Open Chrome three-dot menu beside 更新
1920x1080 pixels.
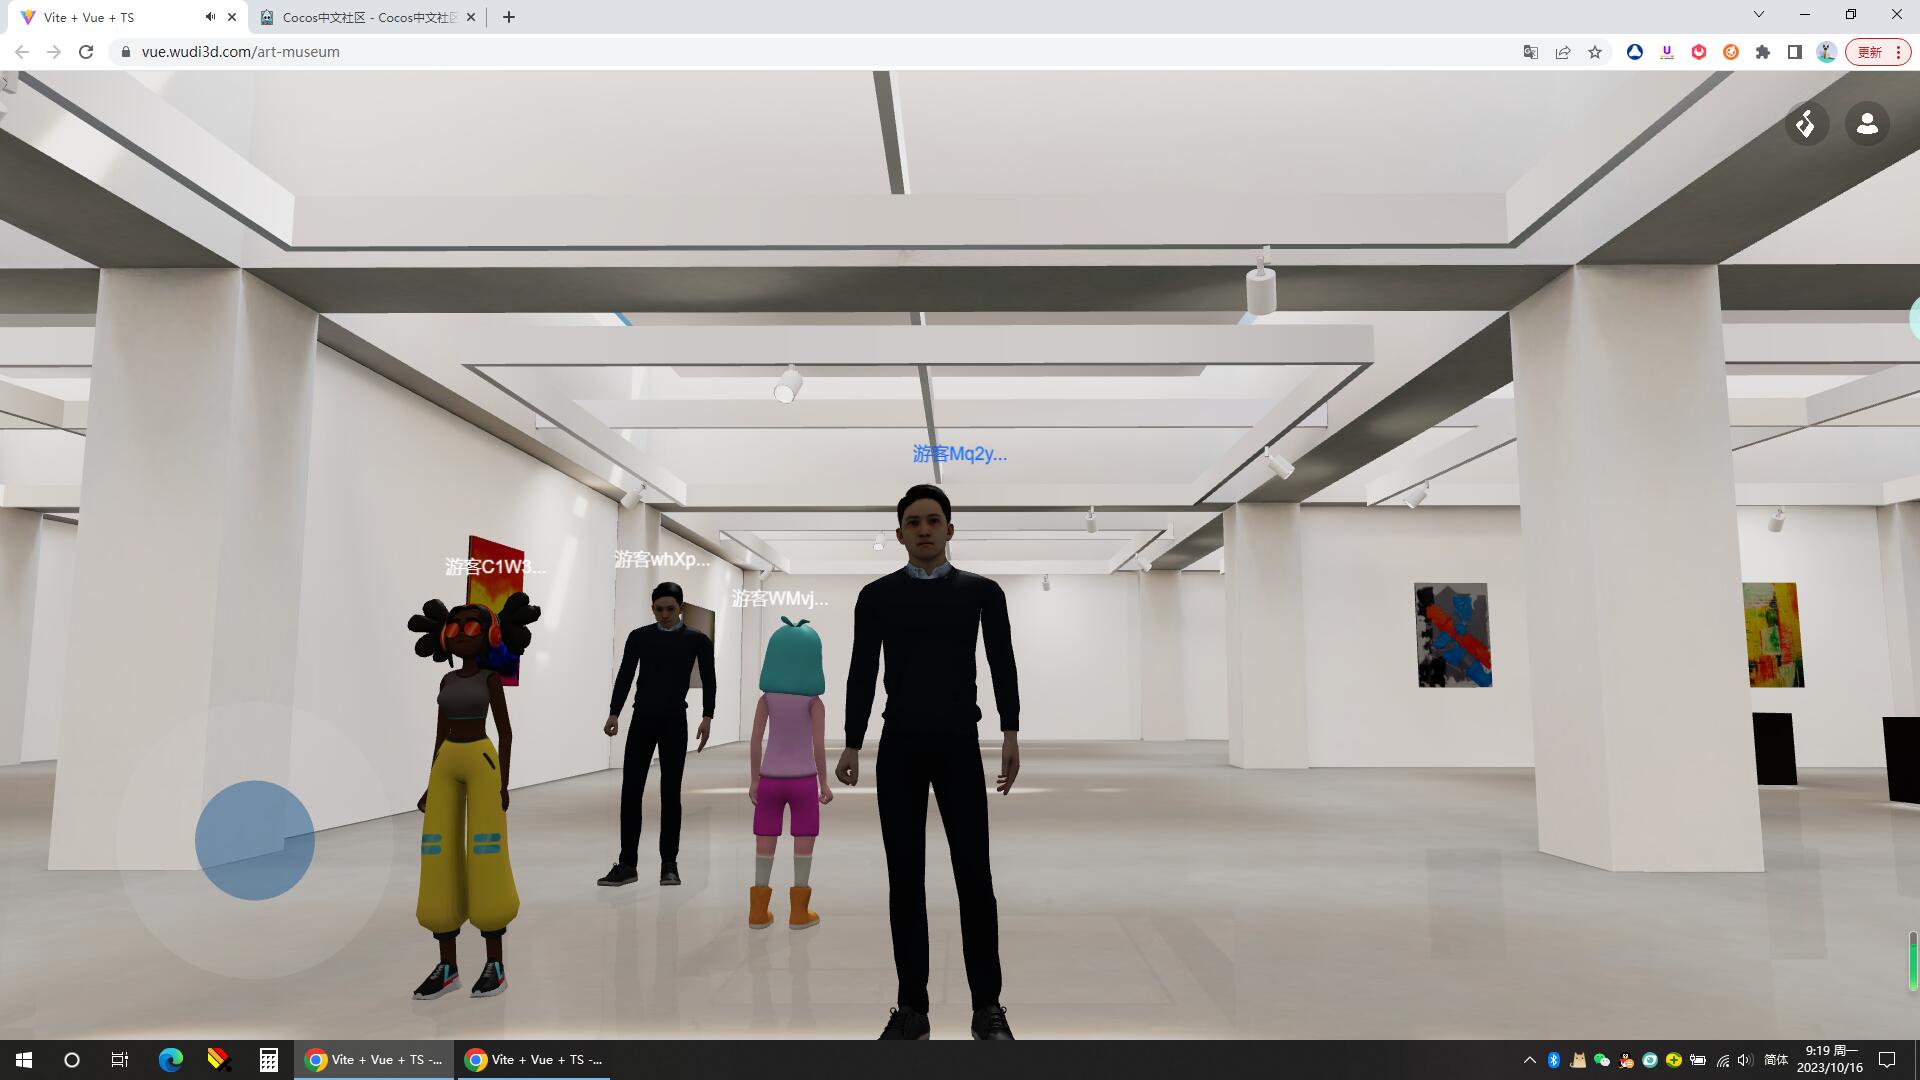tap(1898, 52)
